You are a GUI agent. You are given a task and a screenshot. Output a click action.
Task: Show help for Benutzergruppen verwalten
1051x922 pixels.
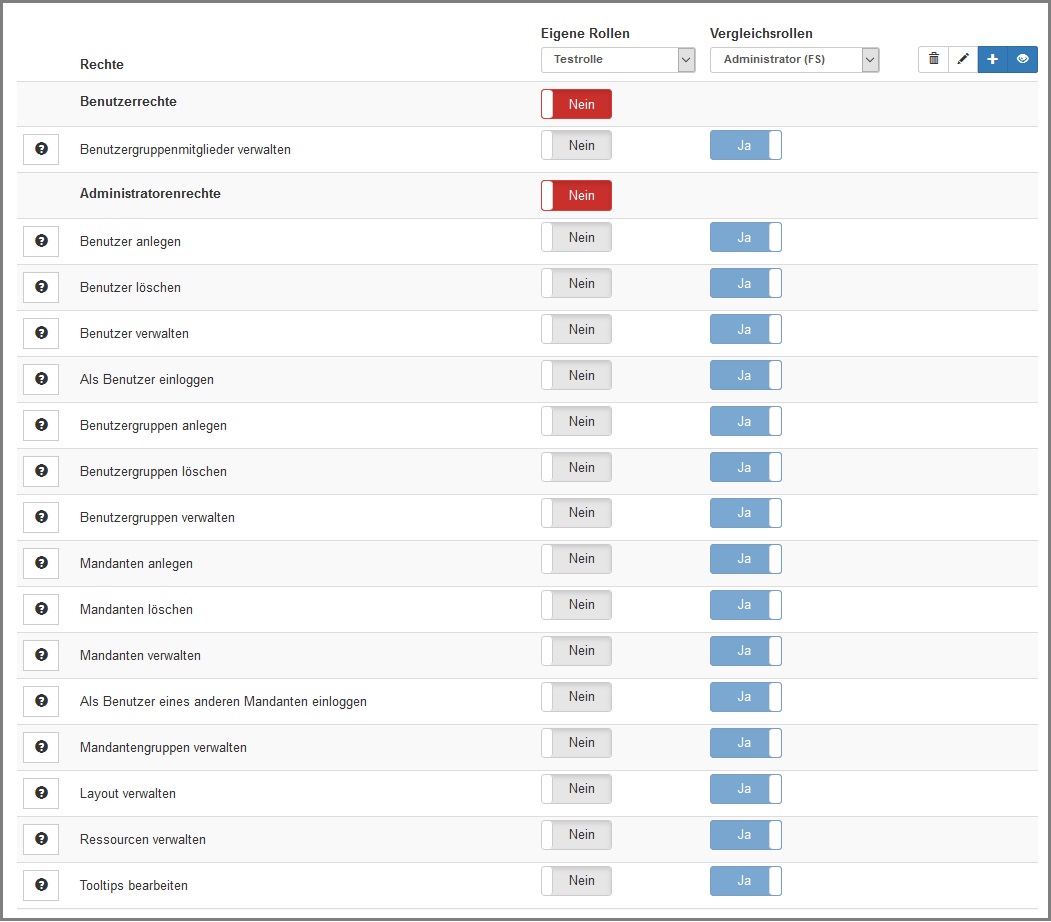coord(41,517)
